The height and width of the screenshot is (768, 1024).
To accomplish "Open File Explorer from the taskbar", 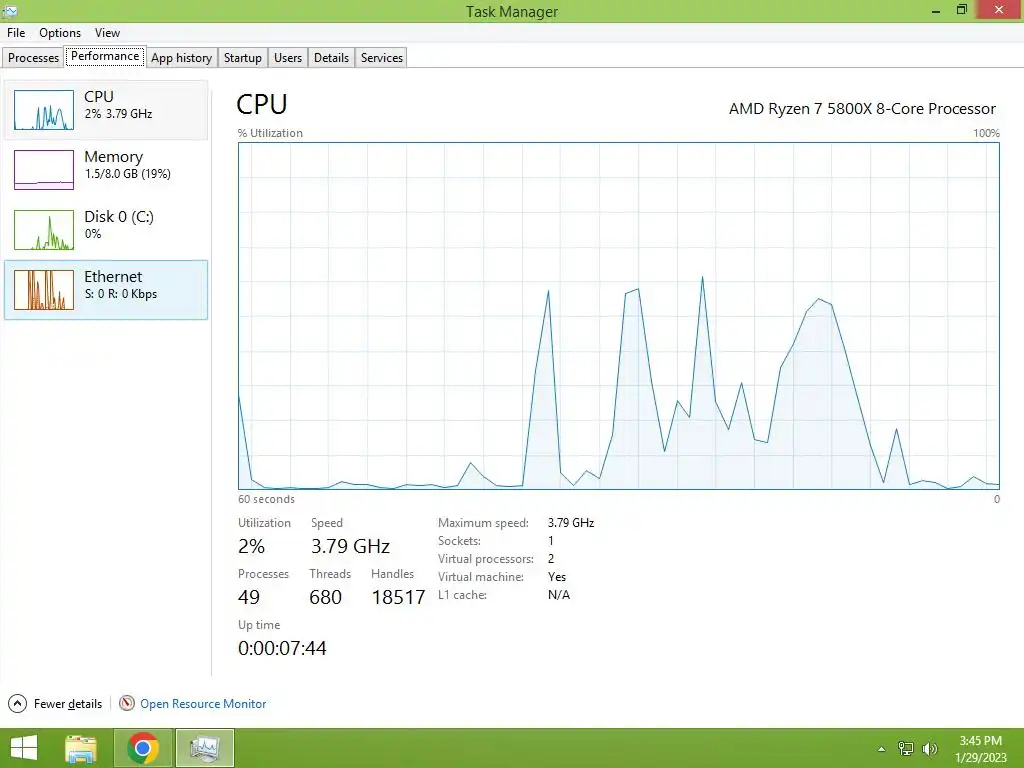I will [81, 748].
